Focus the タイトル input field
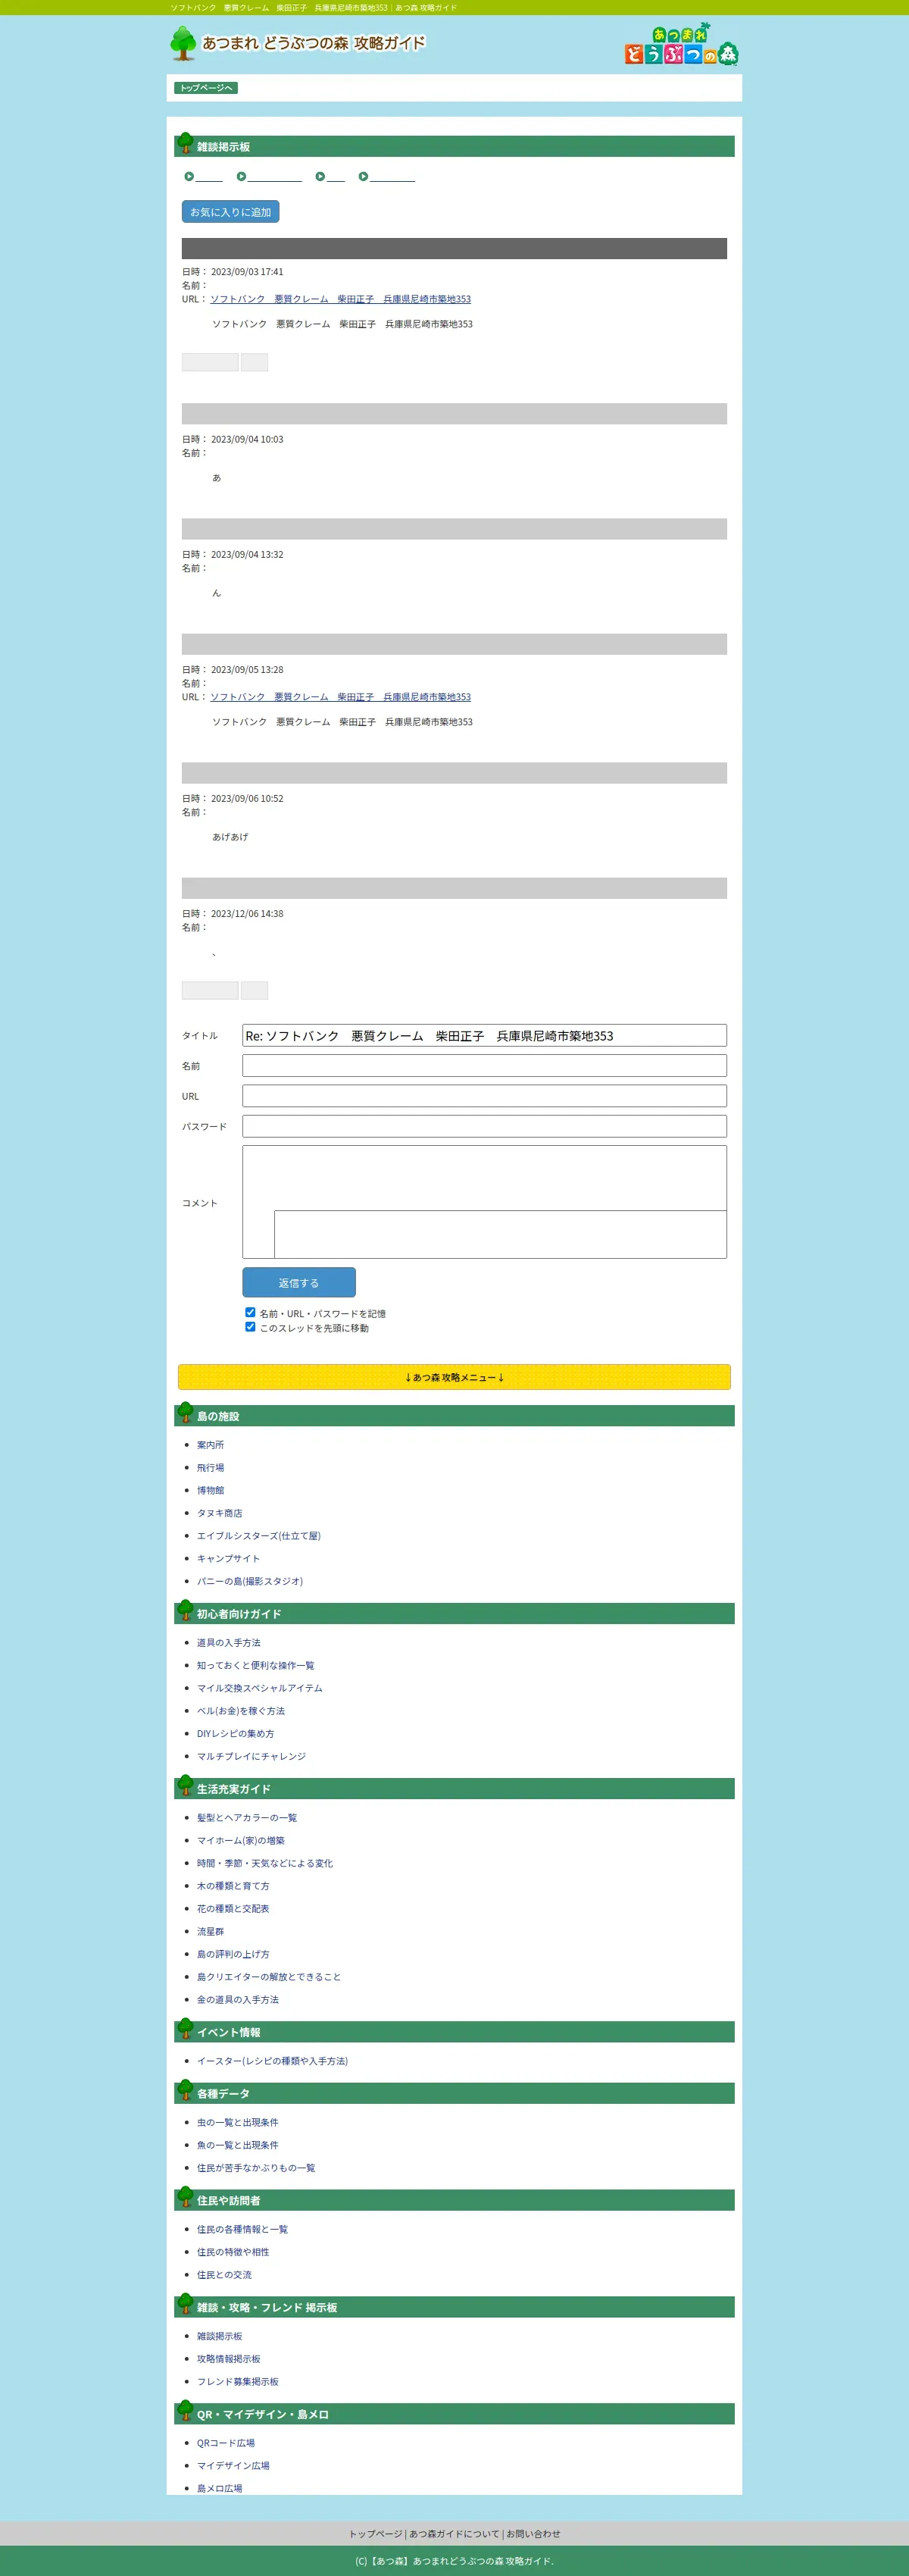The image size is (909, 2576). [484, 1035]
